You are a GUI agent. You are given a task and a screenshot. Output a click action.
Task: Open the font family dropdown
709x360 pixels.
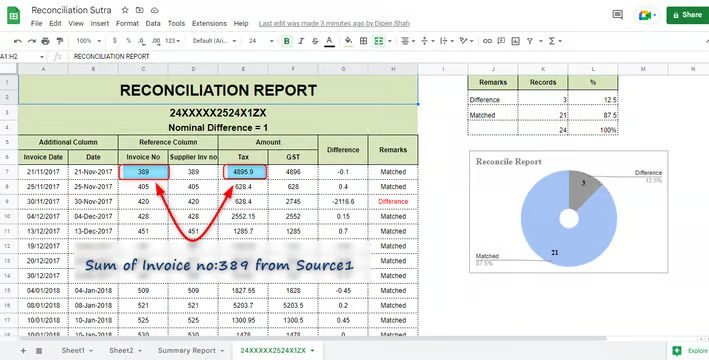[214, 41]
